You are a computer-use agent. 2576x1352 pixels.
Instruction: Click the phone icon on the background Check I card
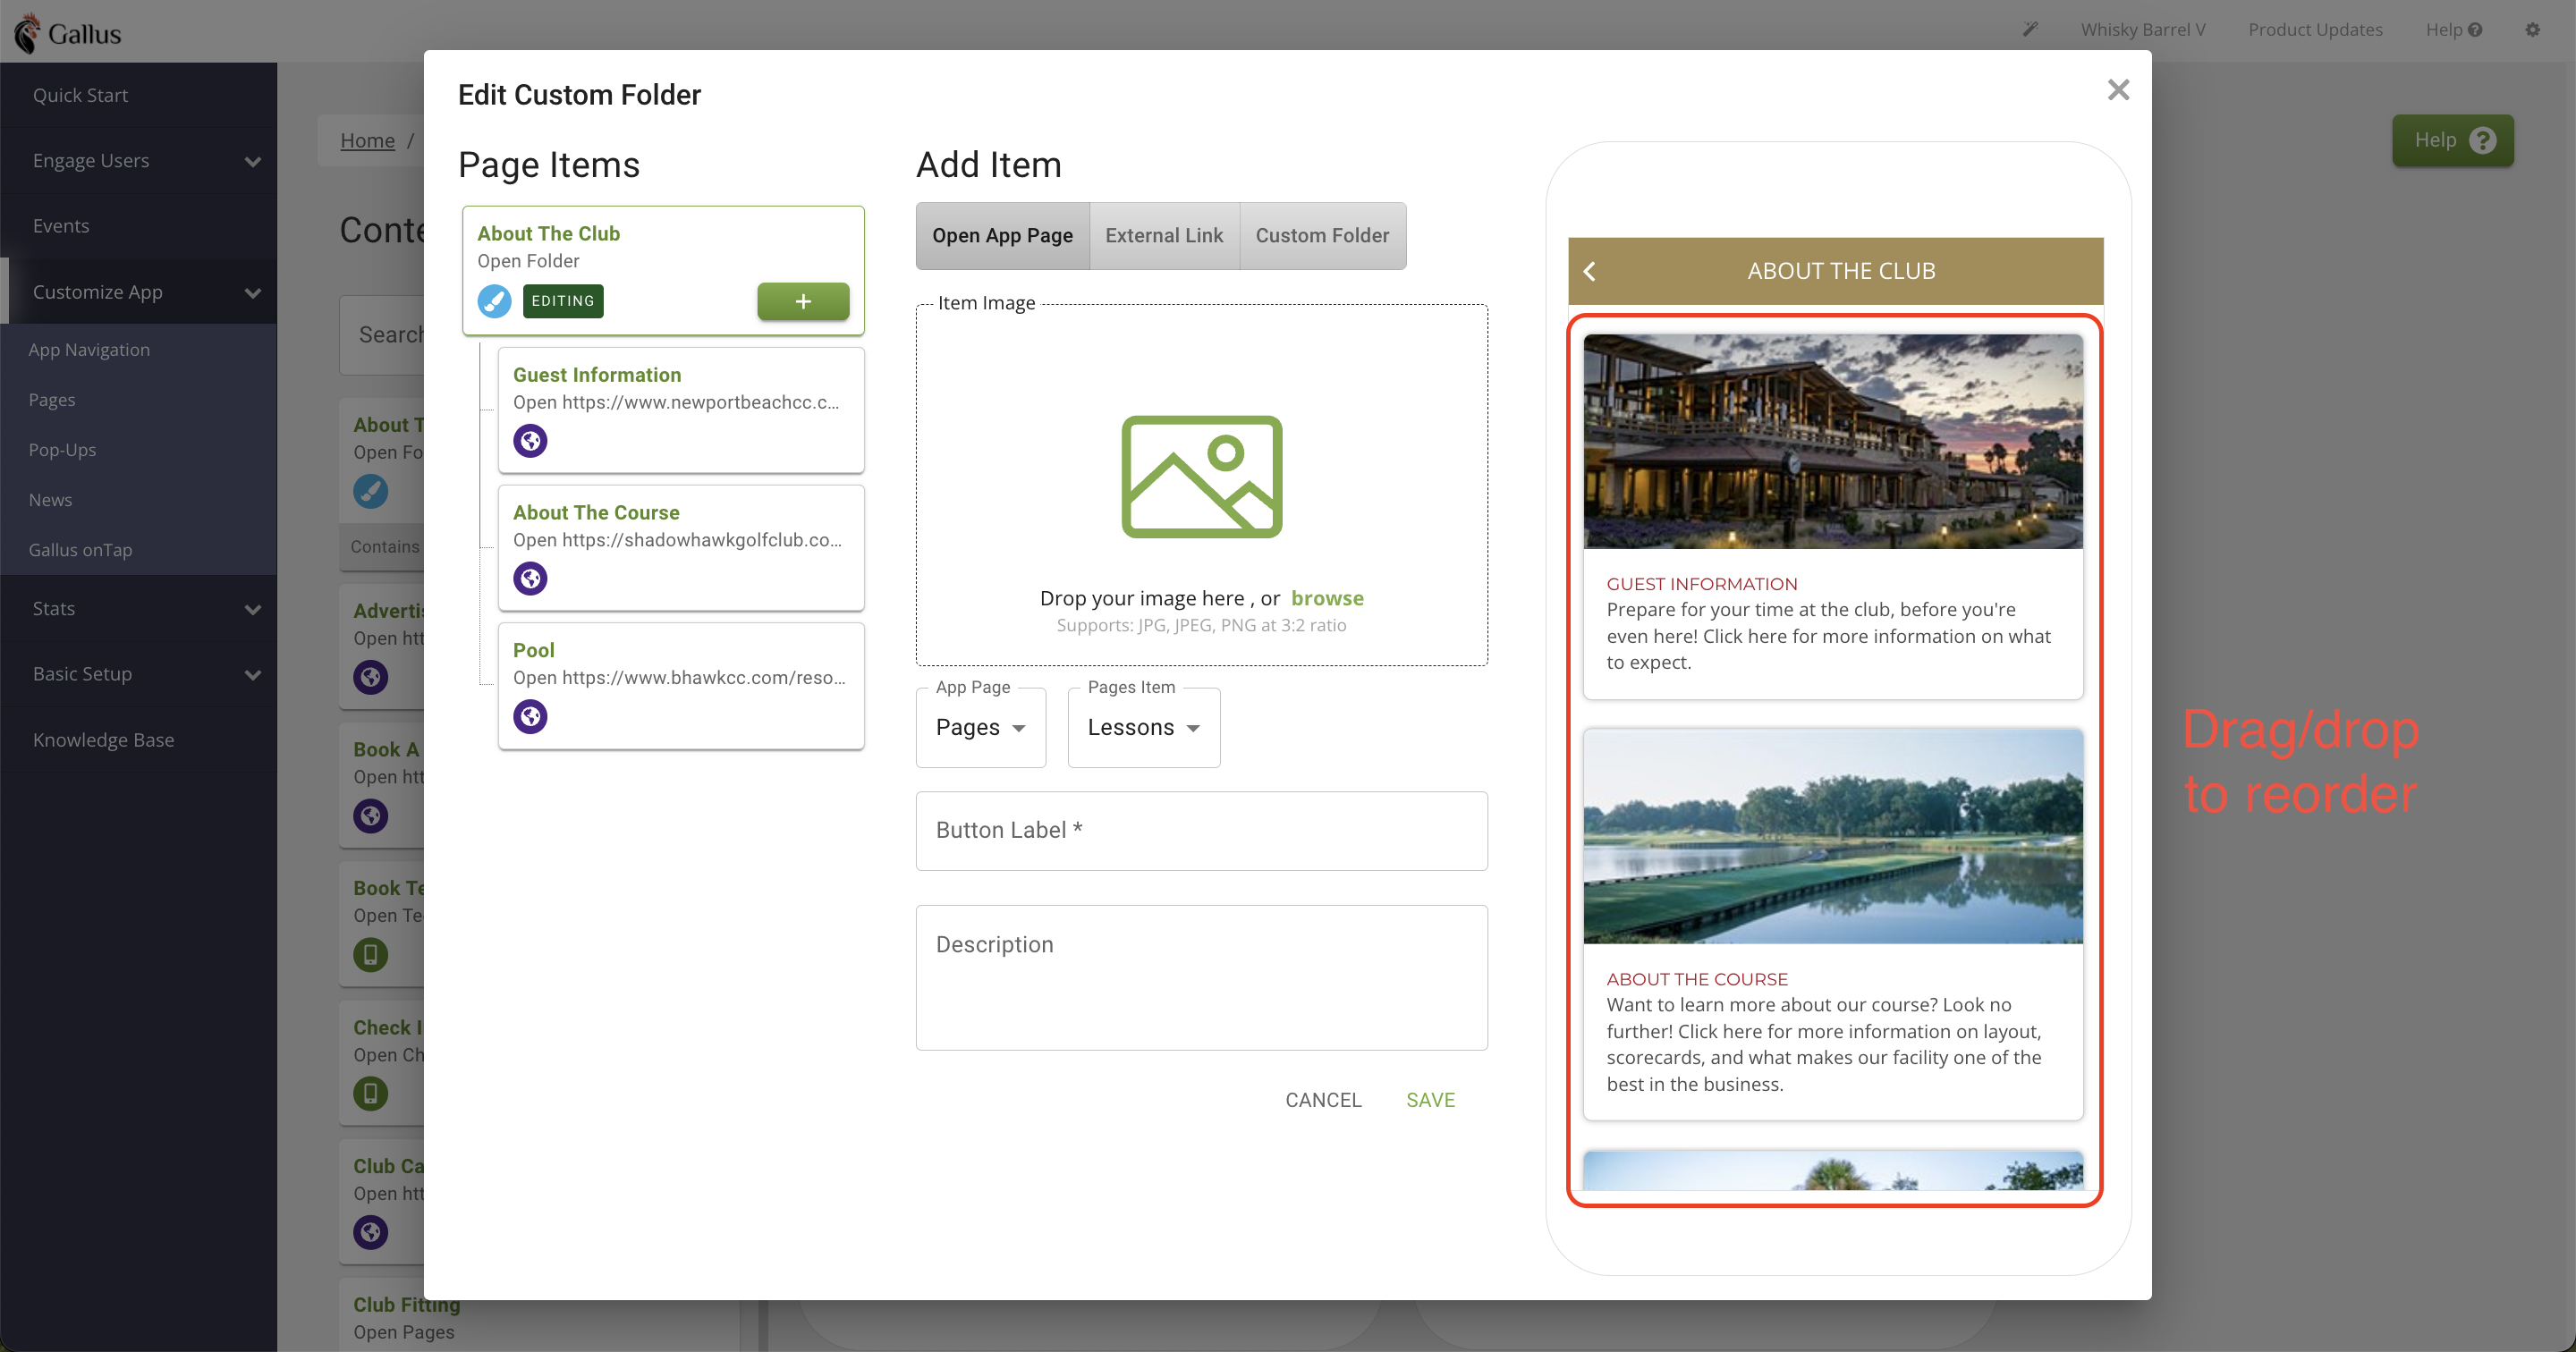click(x=370, y=1094)
